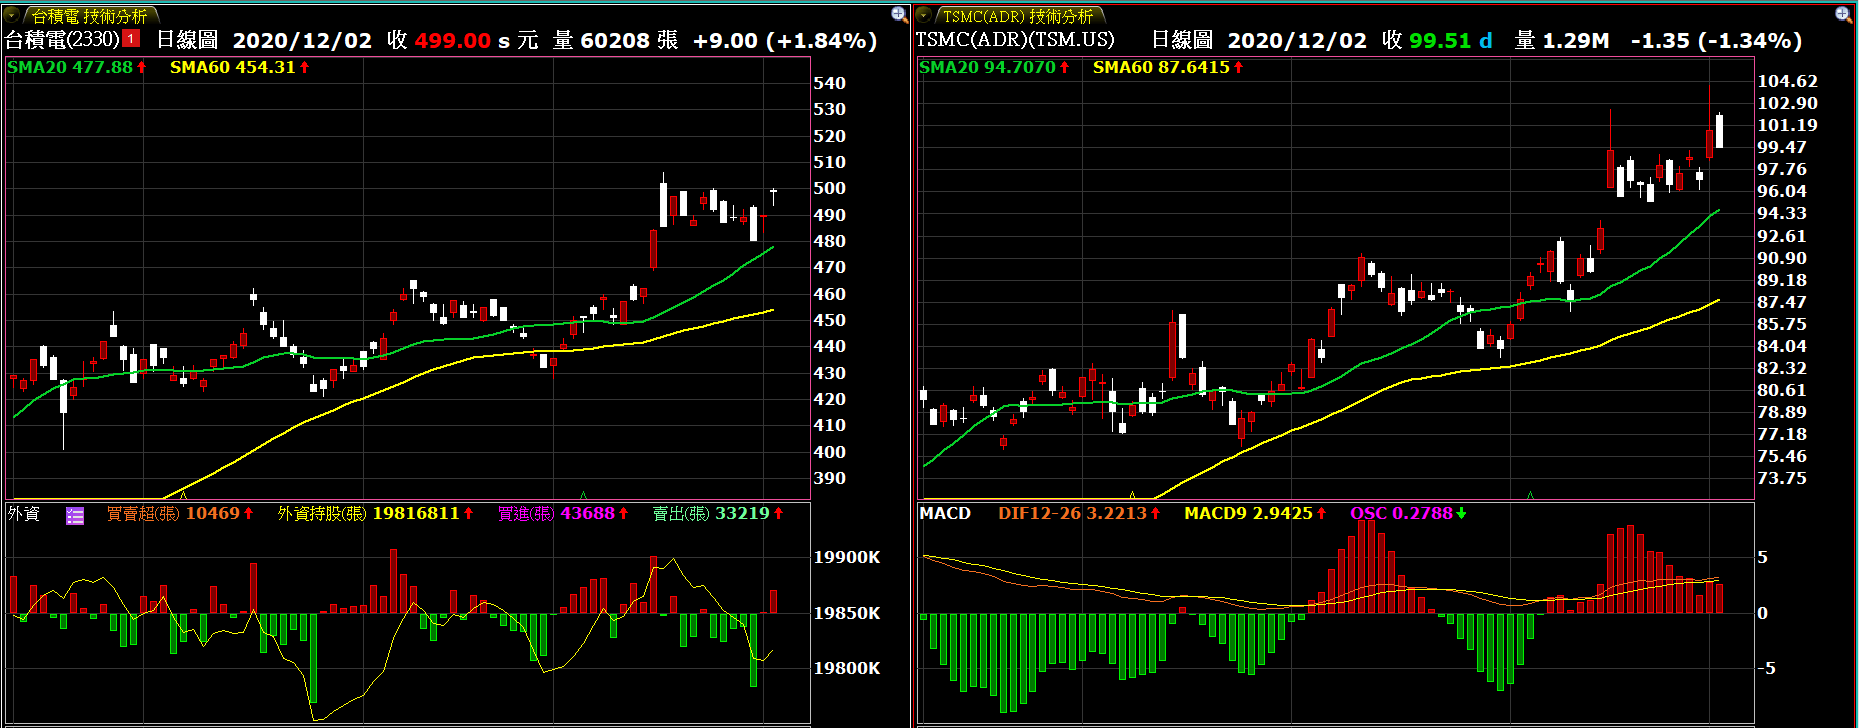
Task: Click the green triangle marker on TSMC(ADR) chart bottom
Action: click(1530, 494)
